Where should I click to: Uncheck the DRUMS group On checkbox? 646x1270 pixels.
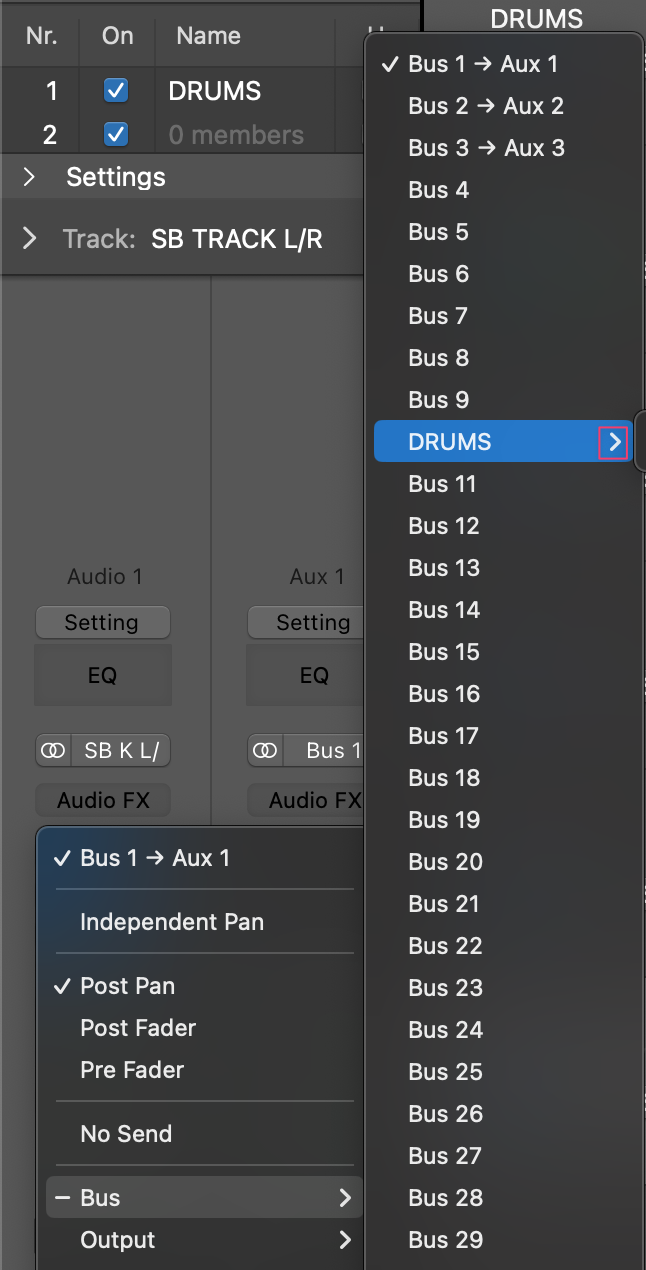116,91
